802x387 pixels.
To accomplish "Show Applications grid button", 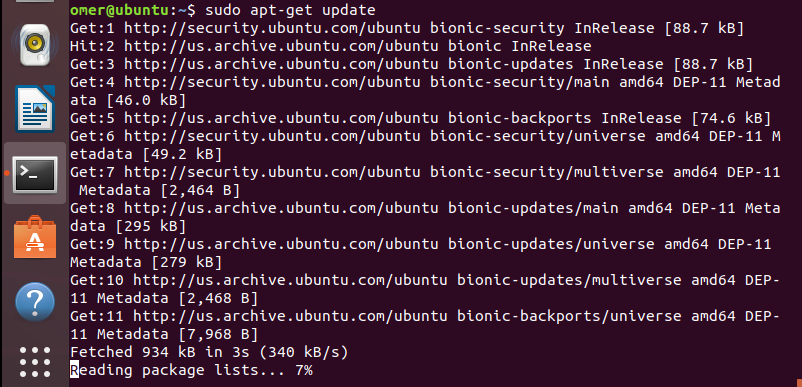I will [35, 362].
